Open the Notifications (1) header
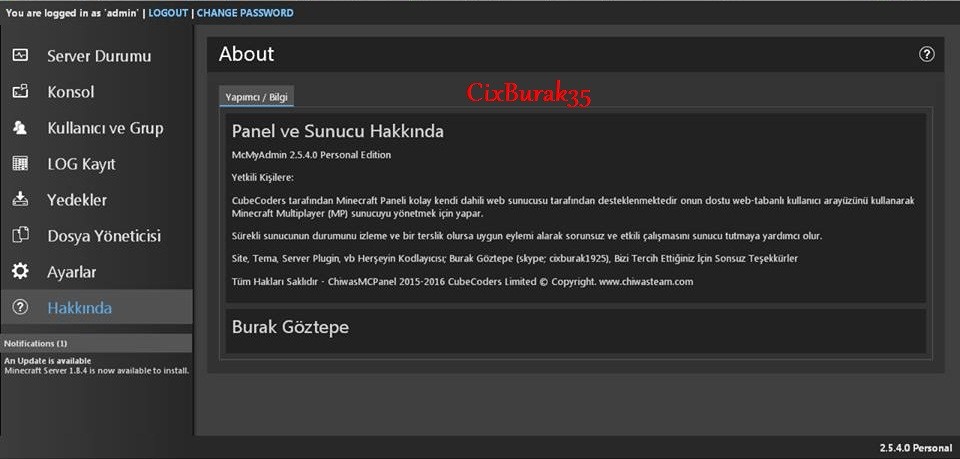Screen dimensions: 960x459 tap(96, 343)
